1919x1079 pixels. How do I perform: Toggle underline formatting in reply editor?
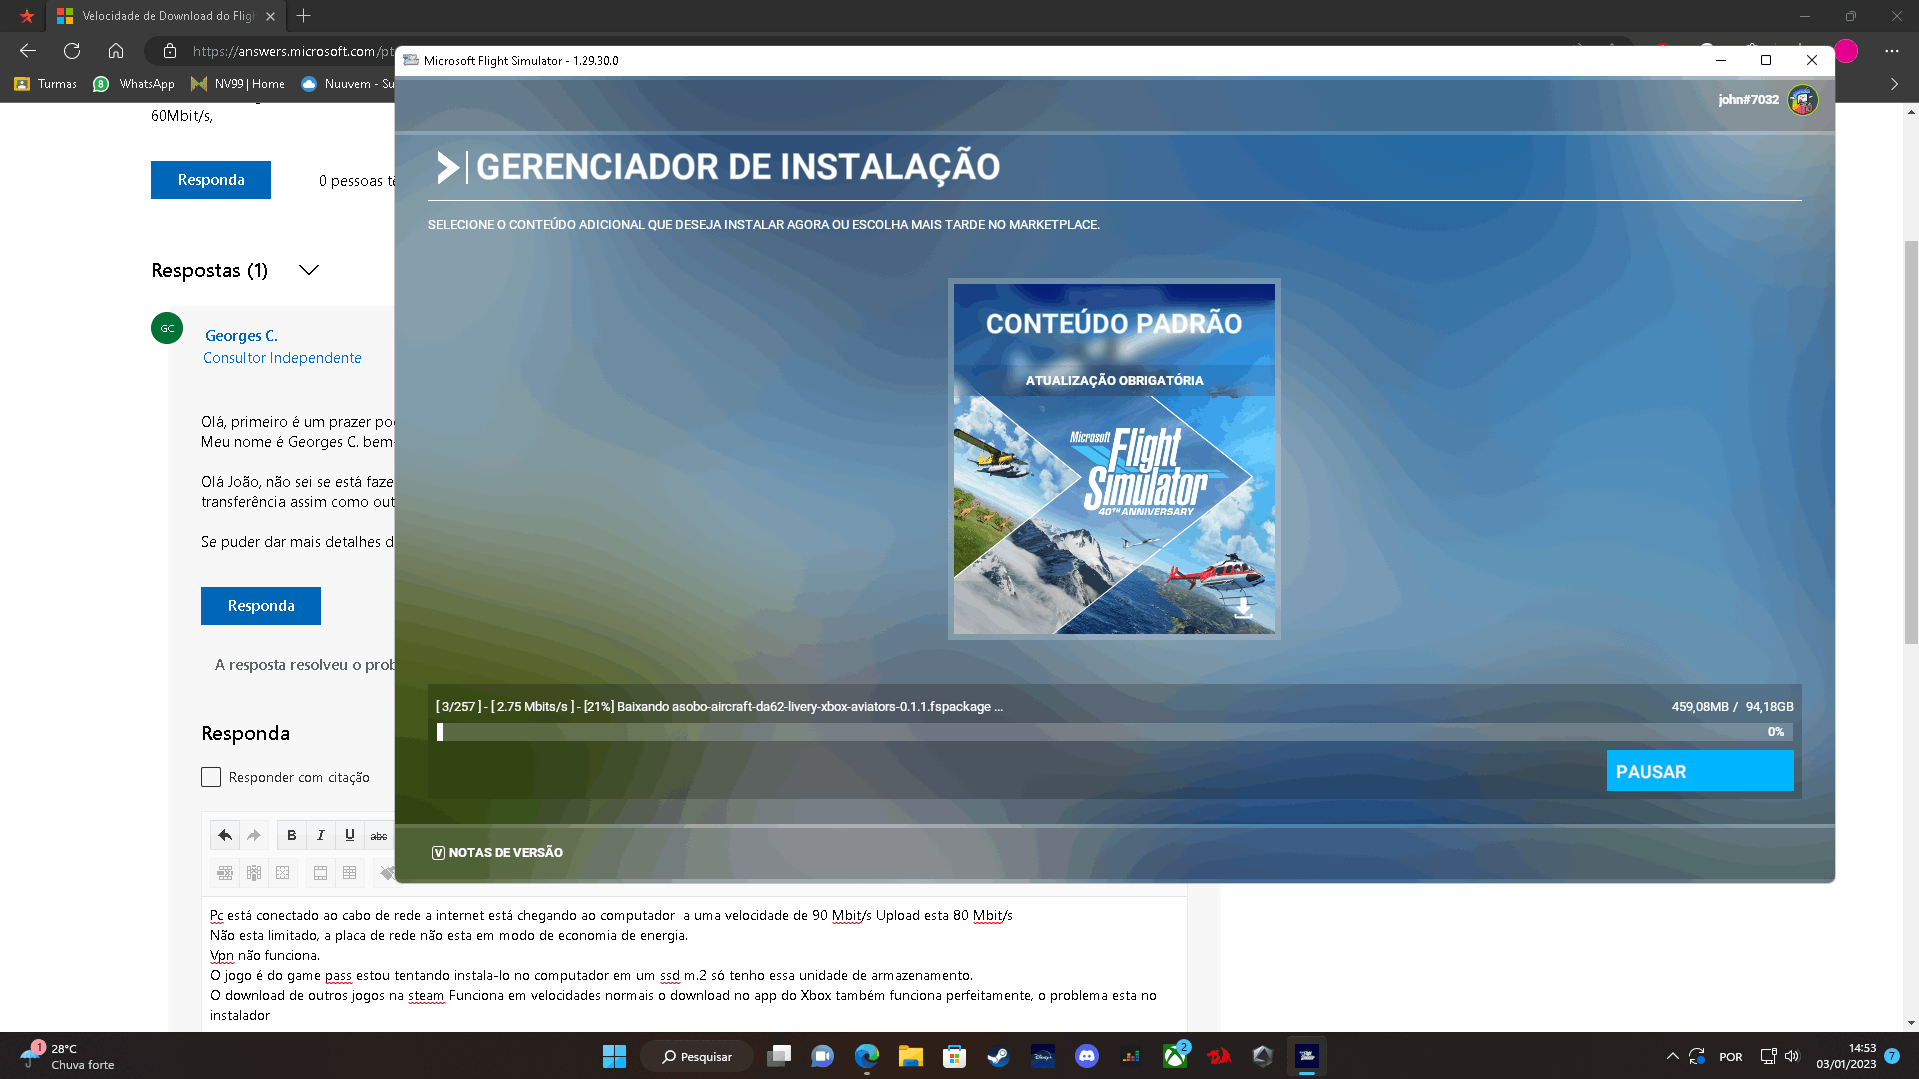[349, 835]
